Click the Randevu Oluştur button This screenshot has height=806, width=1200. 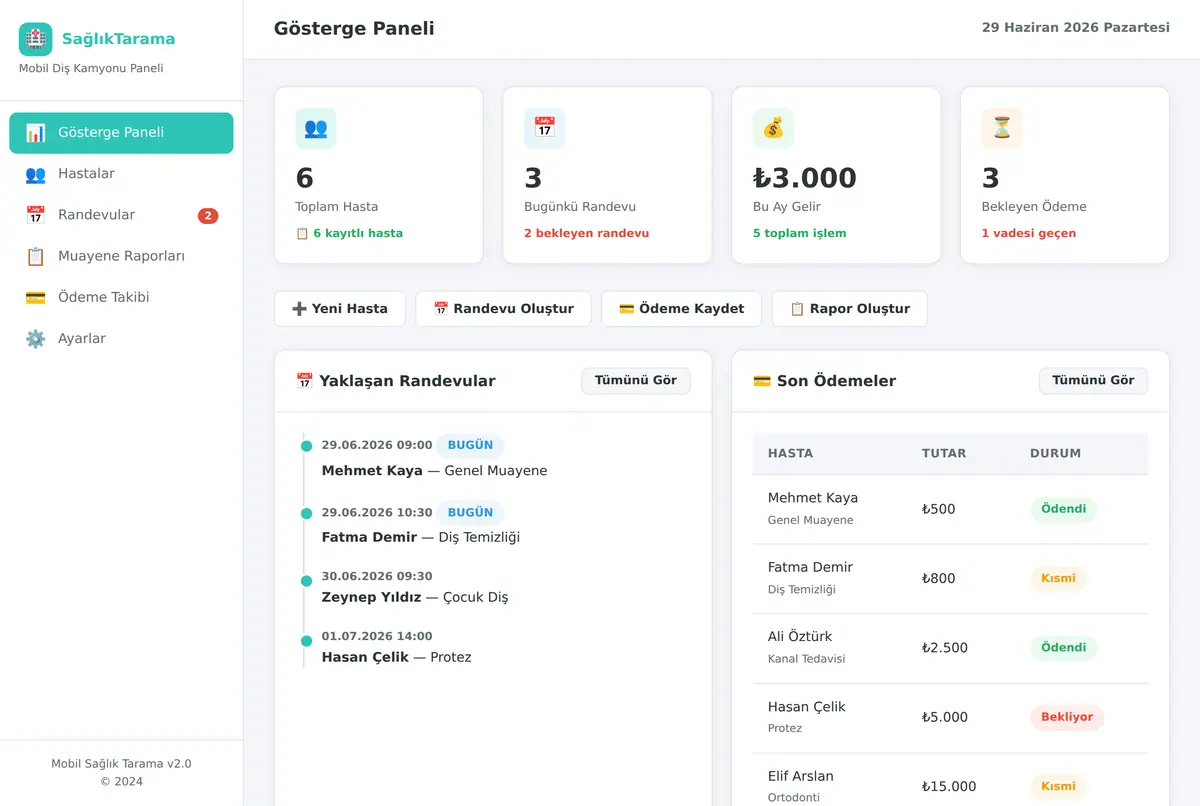(503, 309)
